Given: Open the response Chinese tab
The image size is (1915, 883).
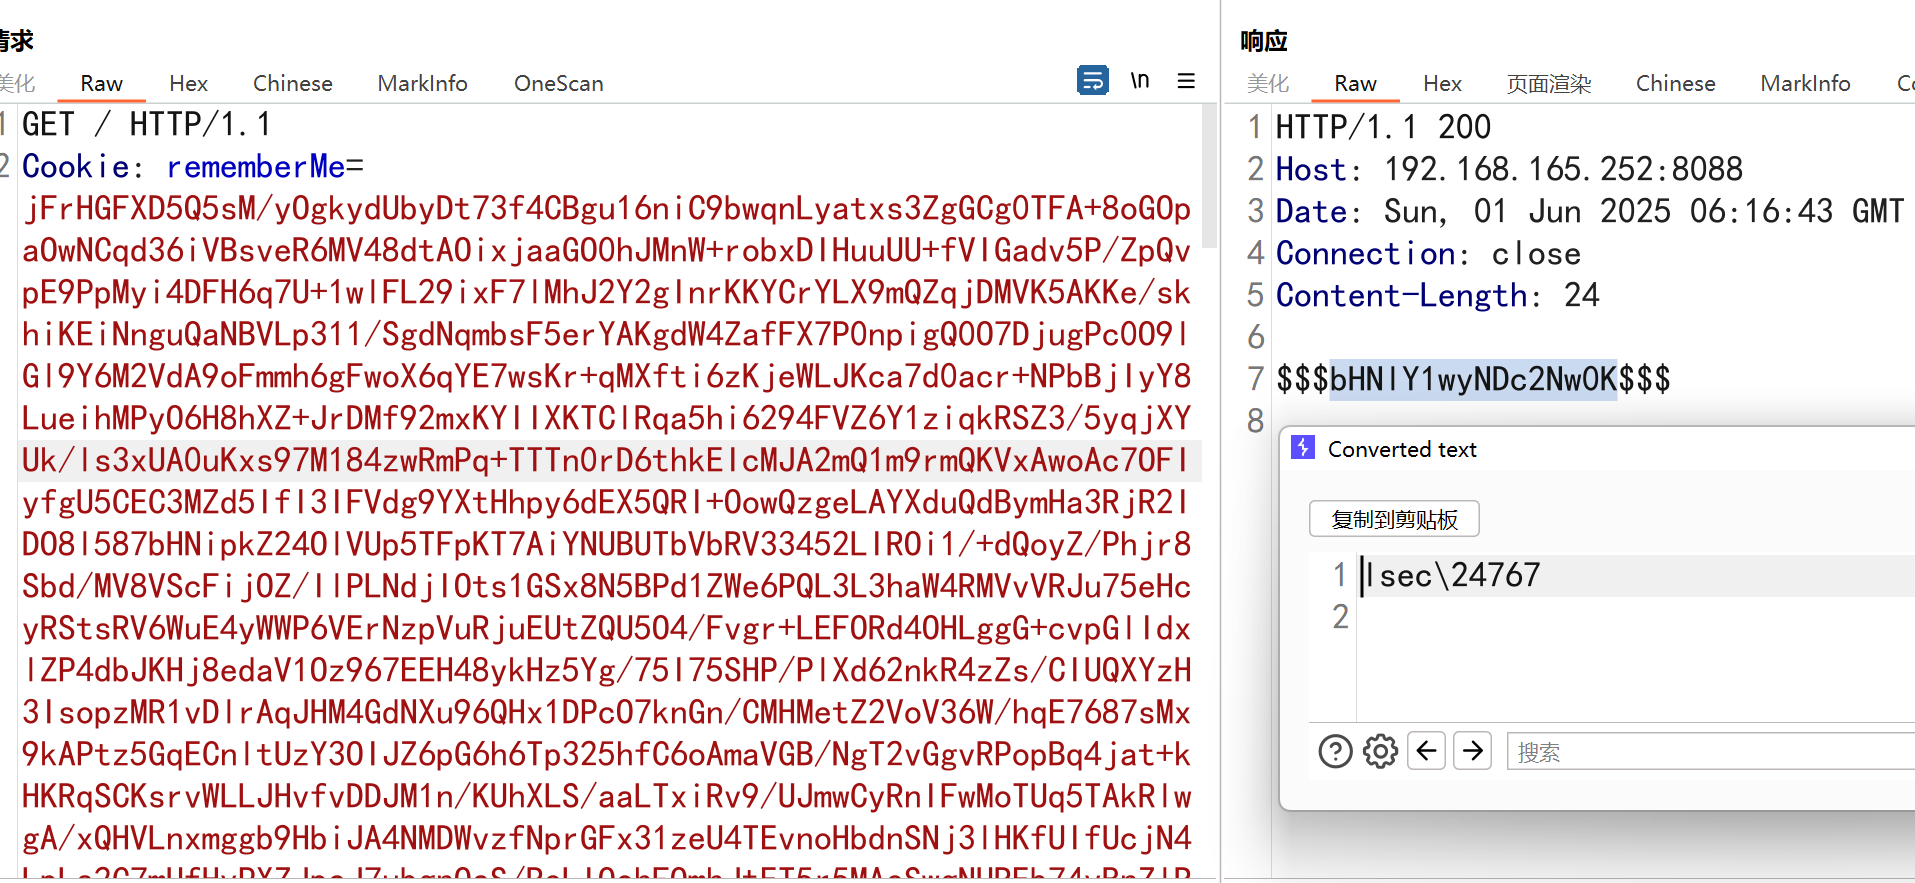Looking at the screenshot, I should (1675, 84).
